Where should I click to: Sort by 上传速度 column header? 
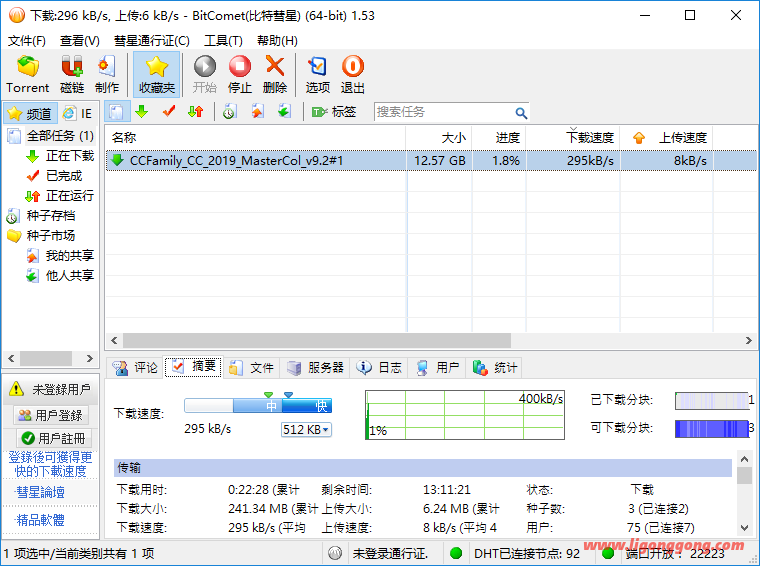(x=666, y=138)
